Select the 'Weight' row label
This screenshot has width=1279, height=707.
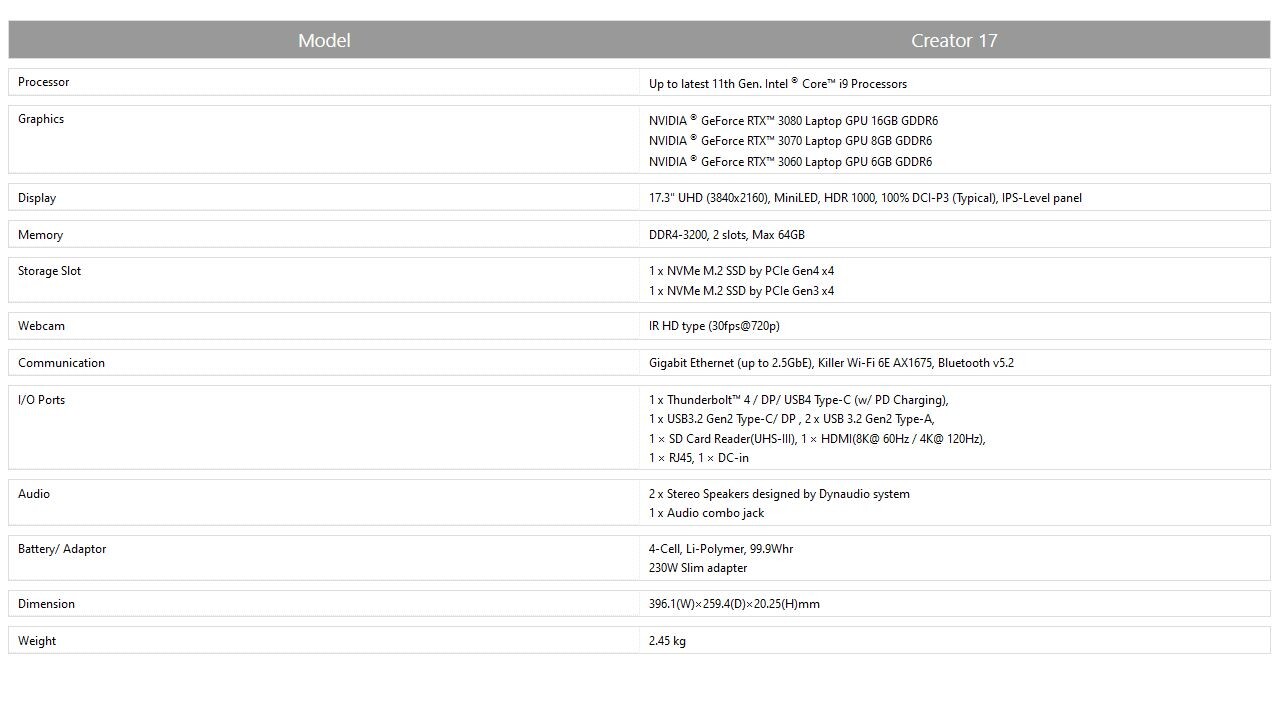37,641
